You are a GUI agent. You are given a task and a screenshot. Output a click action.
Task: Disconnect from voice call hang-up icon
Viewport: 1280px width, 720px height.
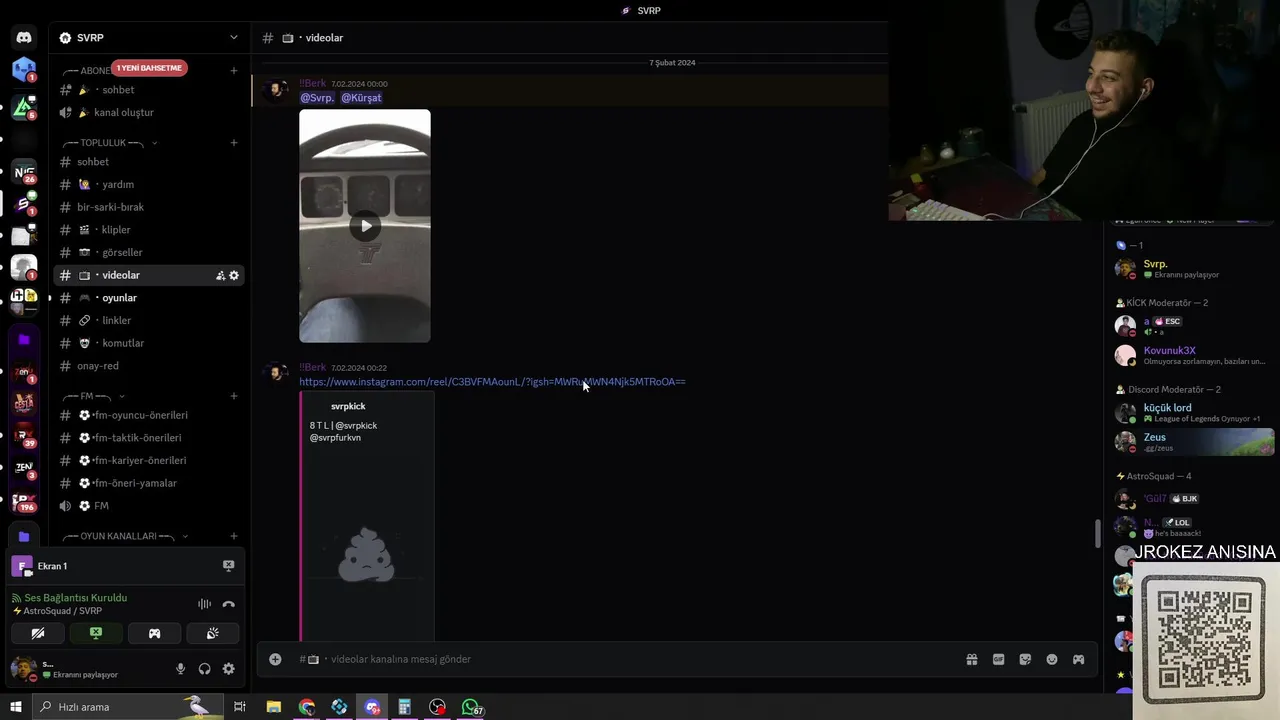coord(228,604)
